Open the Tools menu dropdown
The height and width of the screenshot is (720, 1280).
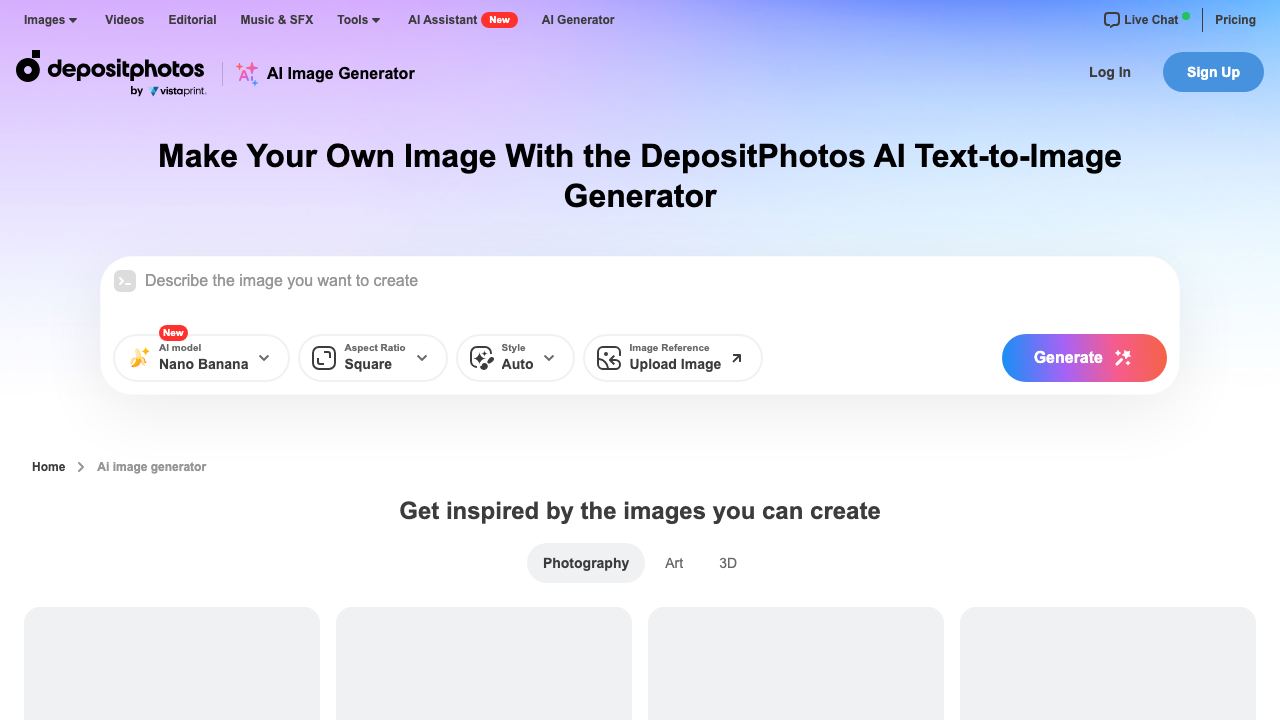tap(359, 20)
